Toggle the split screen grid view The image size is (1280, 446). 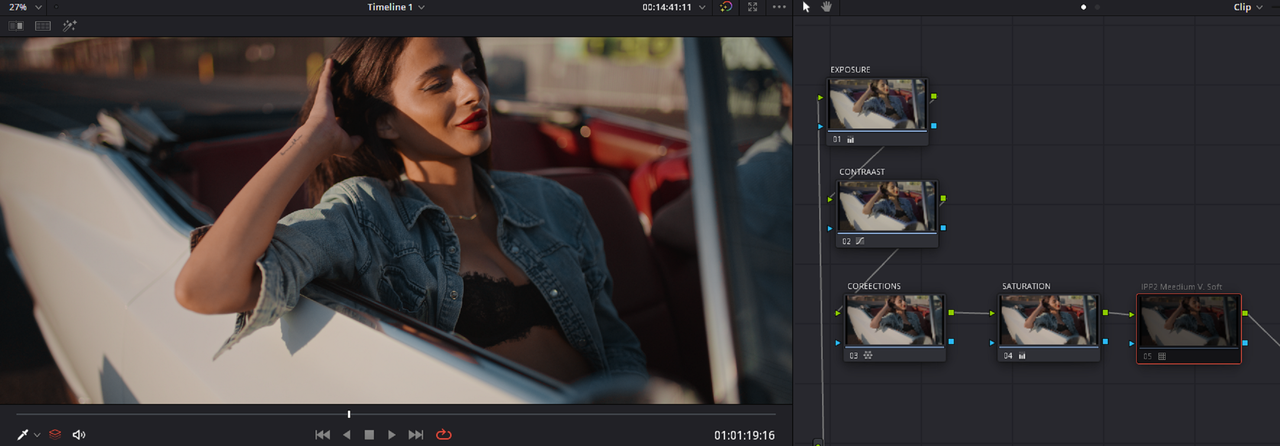click(x=43, y=26)
